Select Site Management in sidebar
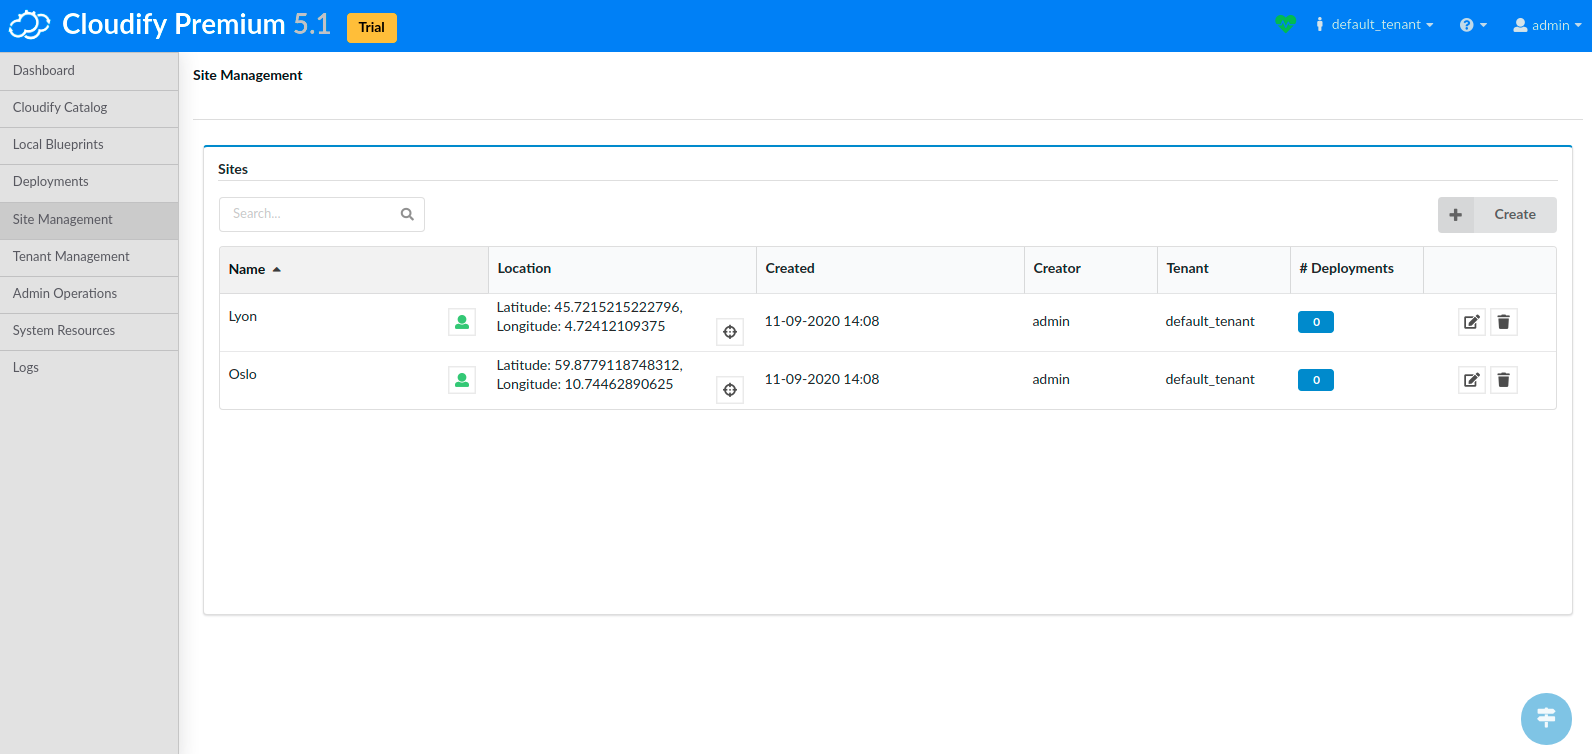Screen dimensions: 1592x754 89,220
